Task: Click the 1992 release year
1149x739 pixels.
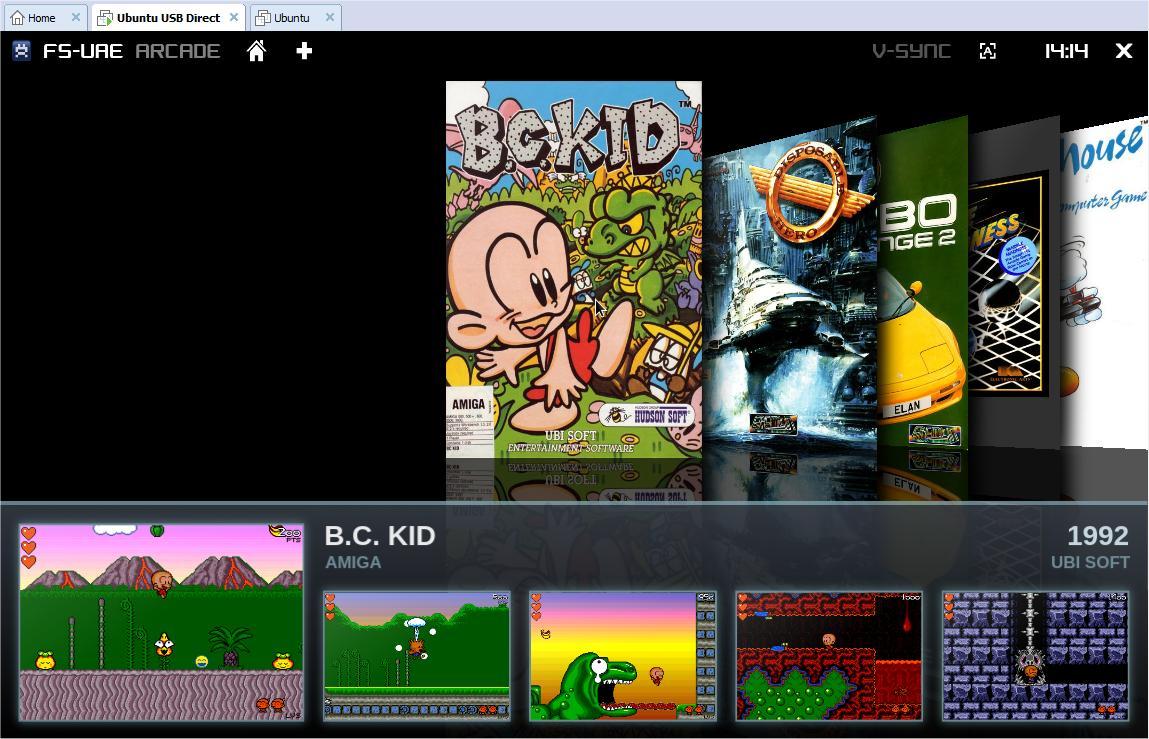Action: point(1098,536)
